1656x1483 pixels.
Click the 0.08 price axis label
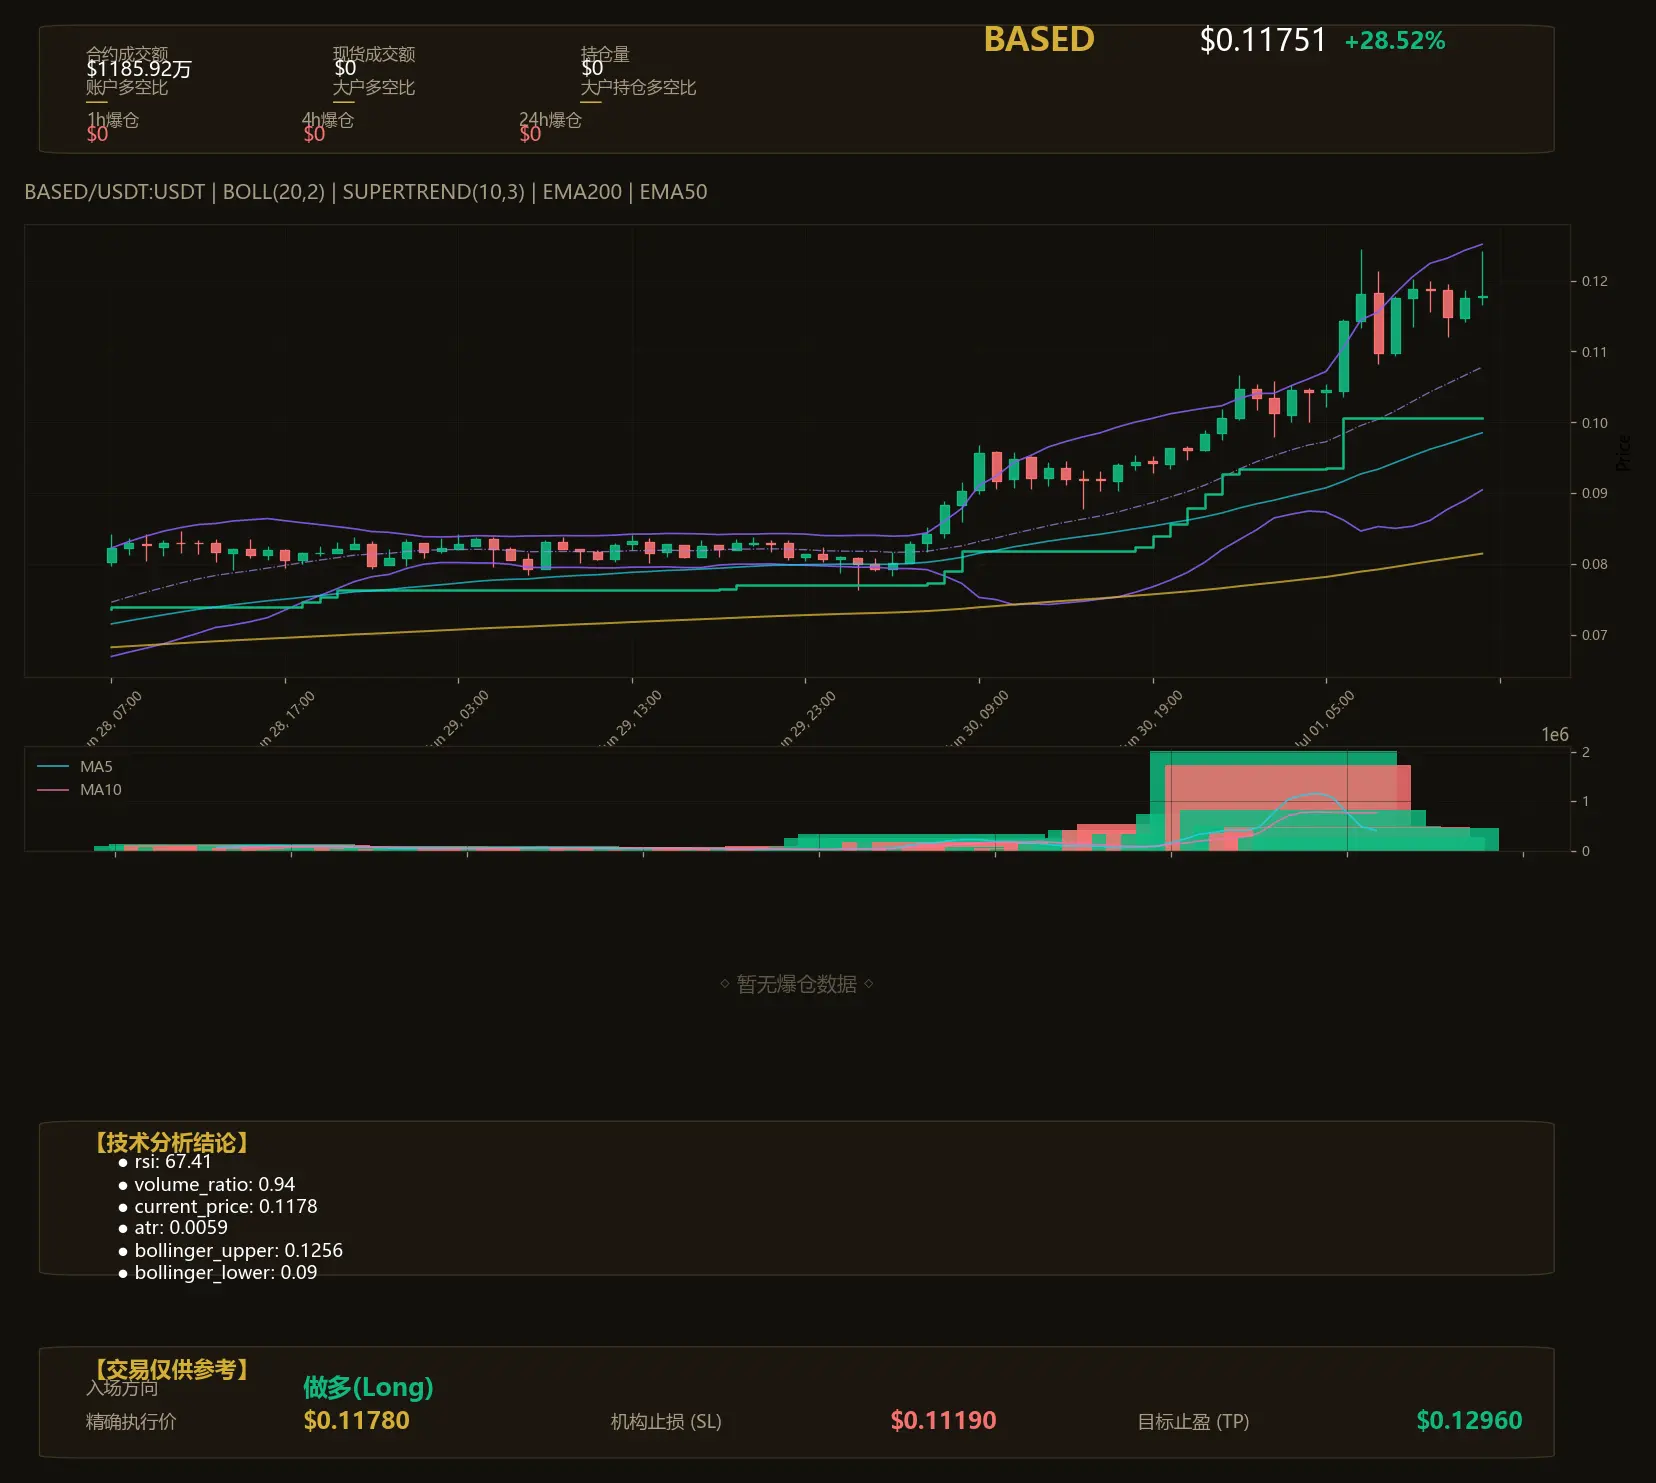1594,564
